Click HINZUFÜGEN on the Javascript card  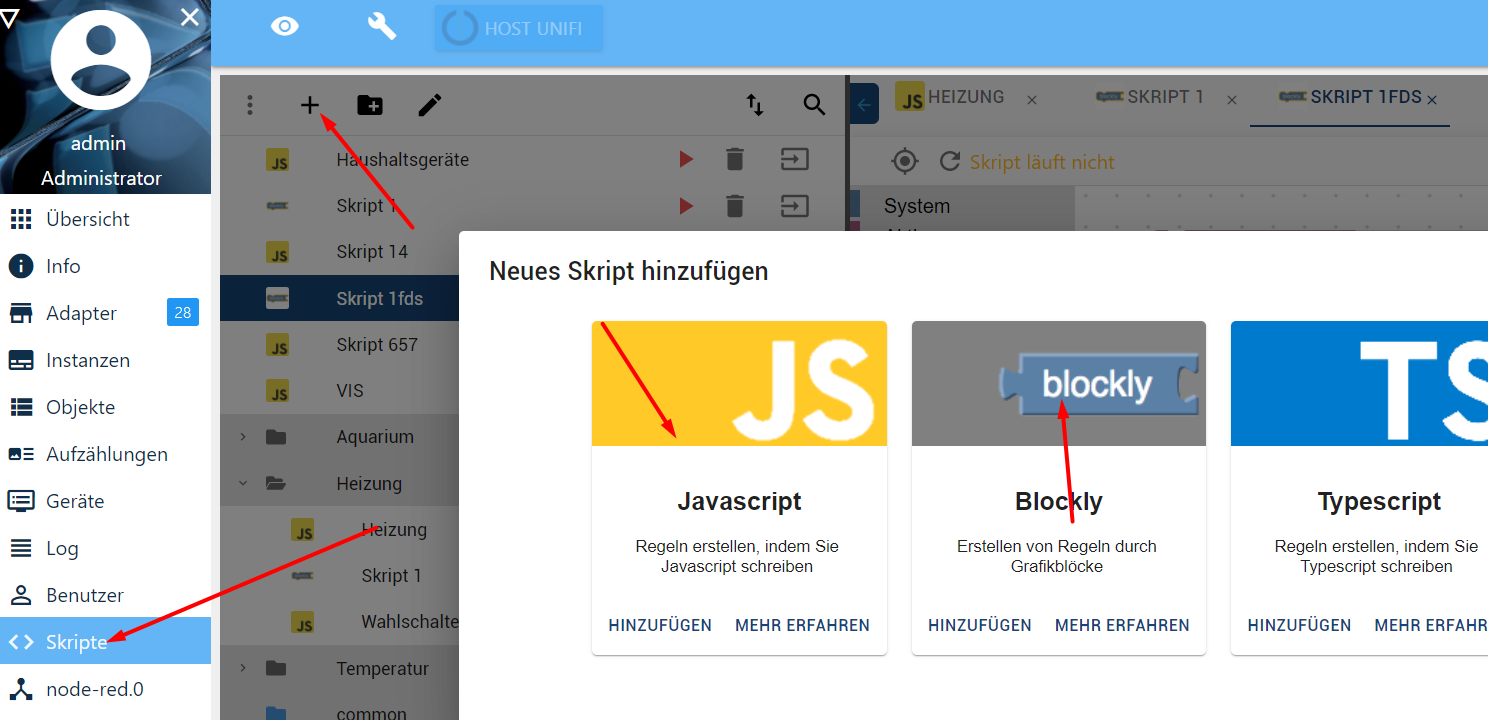click(x=660, y=625)
